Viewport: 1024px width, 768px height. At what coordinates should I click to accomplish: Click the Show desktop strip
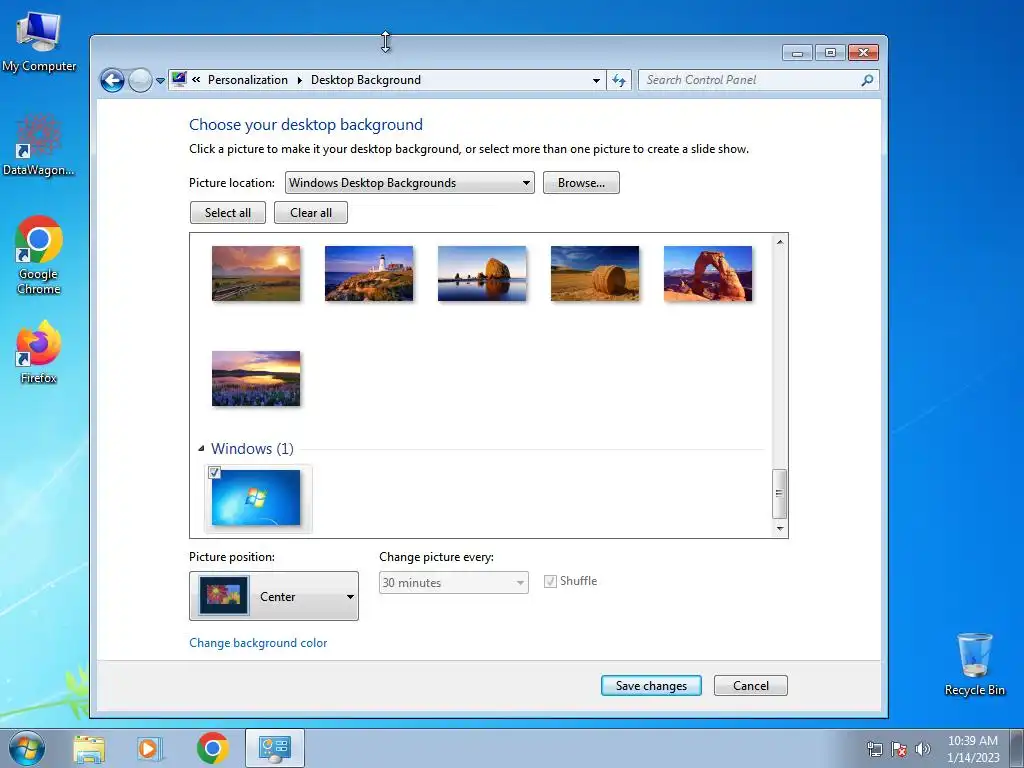click(x=1017, y=748)
